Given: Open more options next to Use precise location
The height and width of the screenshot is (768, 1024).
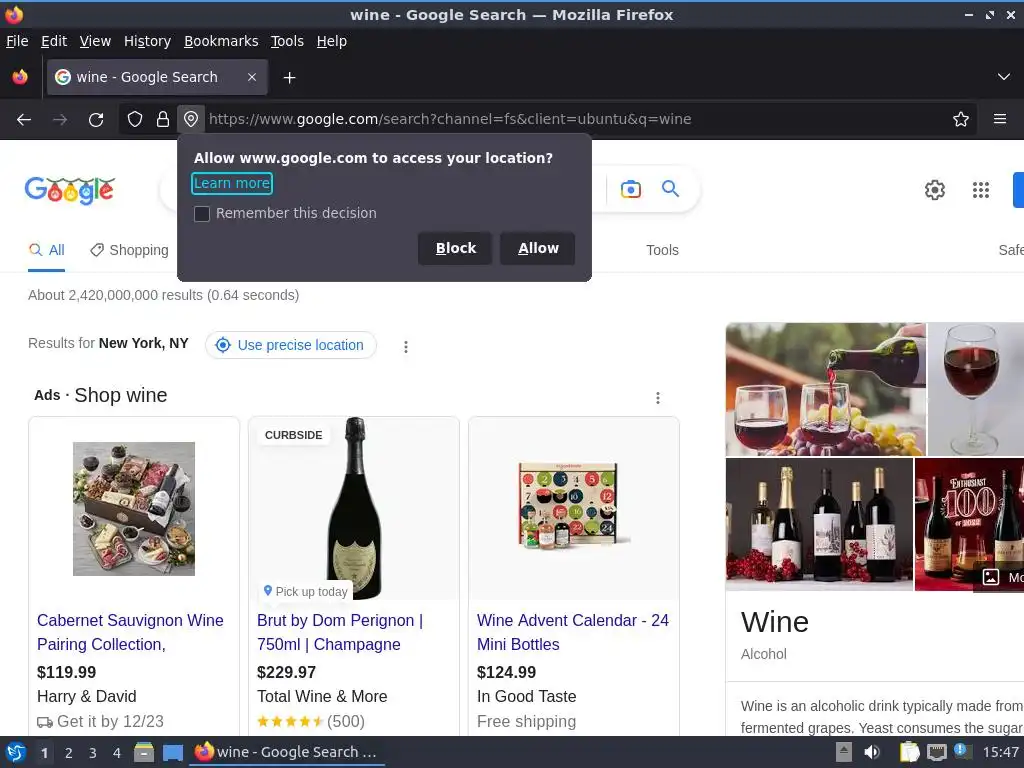Looking at the screenshot, I should click(x=406, y=347).
